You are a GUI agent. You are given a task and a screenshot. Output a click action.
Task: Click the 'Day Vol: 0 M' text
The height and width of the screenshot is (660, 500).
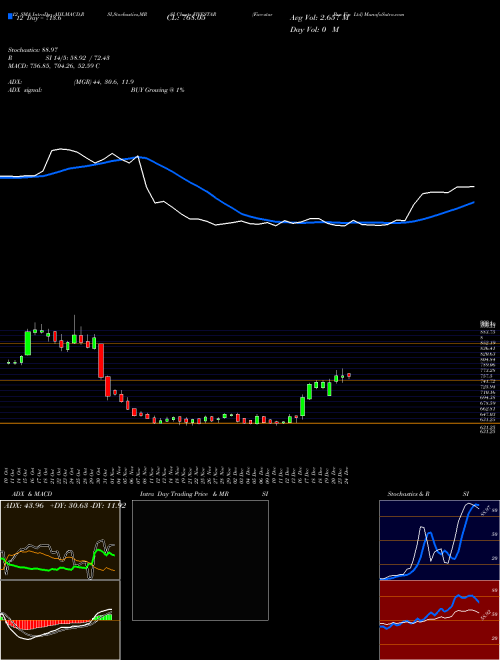pyautogui.click(x=314, y=30)
